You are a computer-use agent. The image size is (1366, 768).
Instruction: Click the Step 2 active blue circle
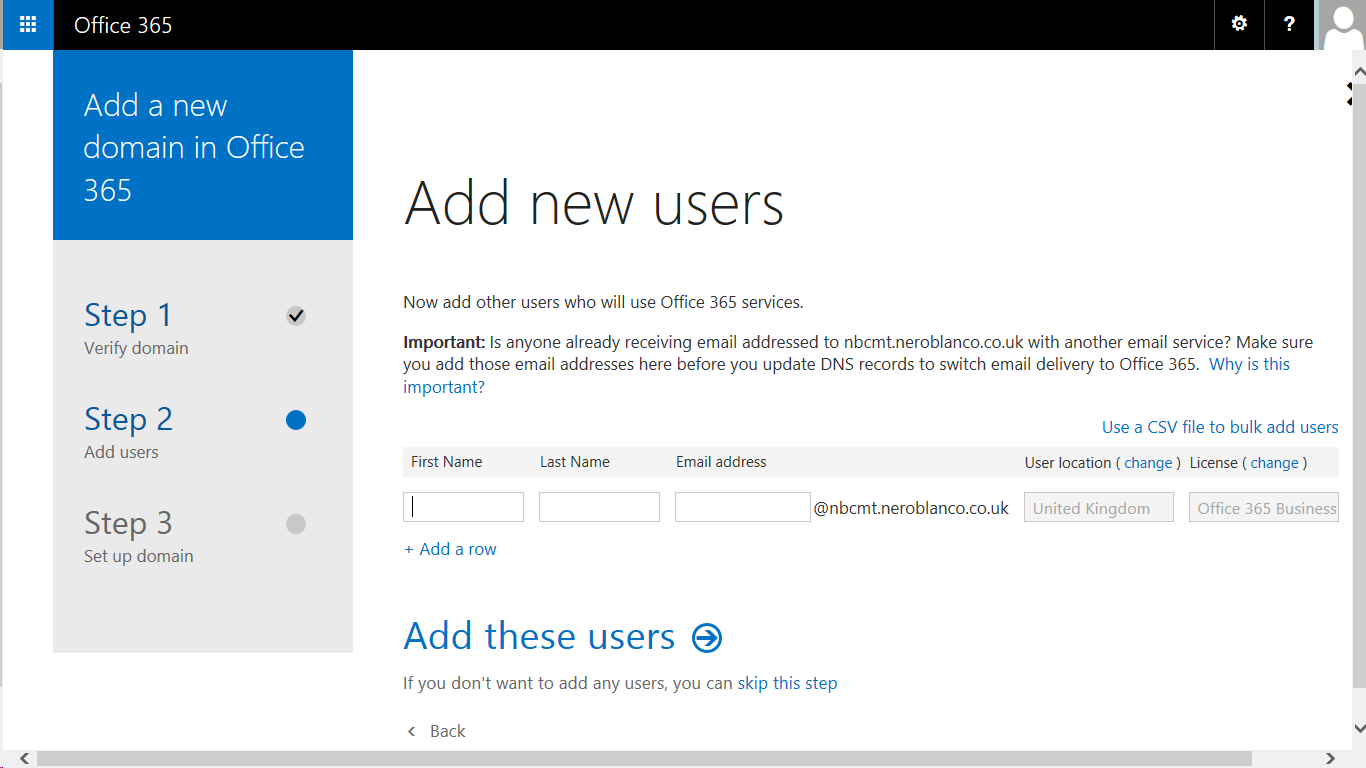click(295, 420)
